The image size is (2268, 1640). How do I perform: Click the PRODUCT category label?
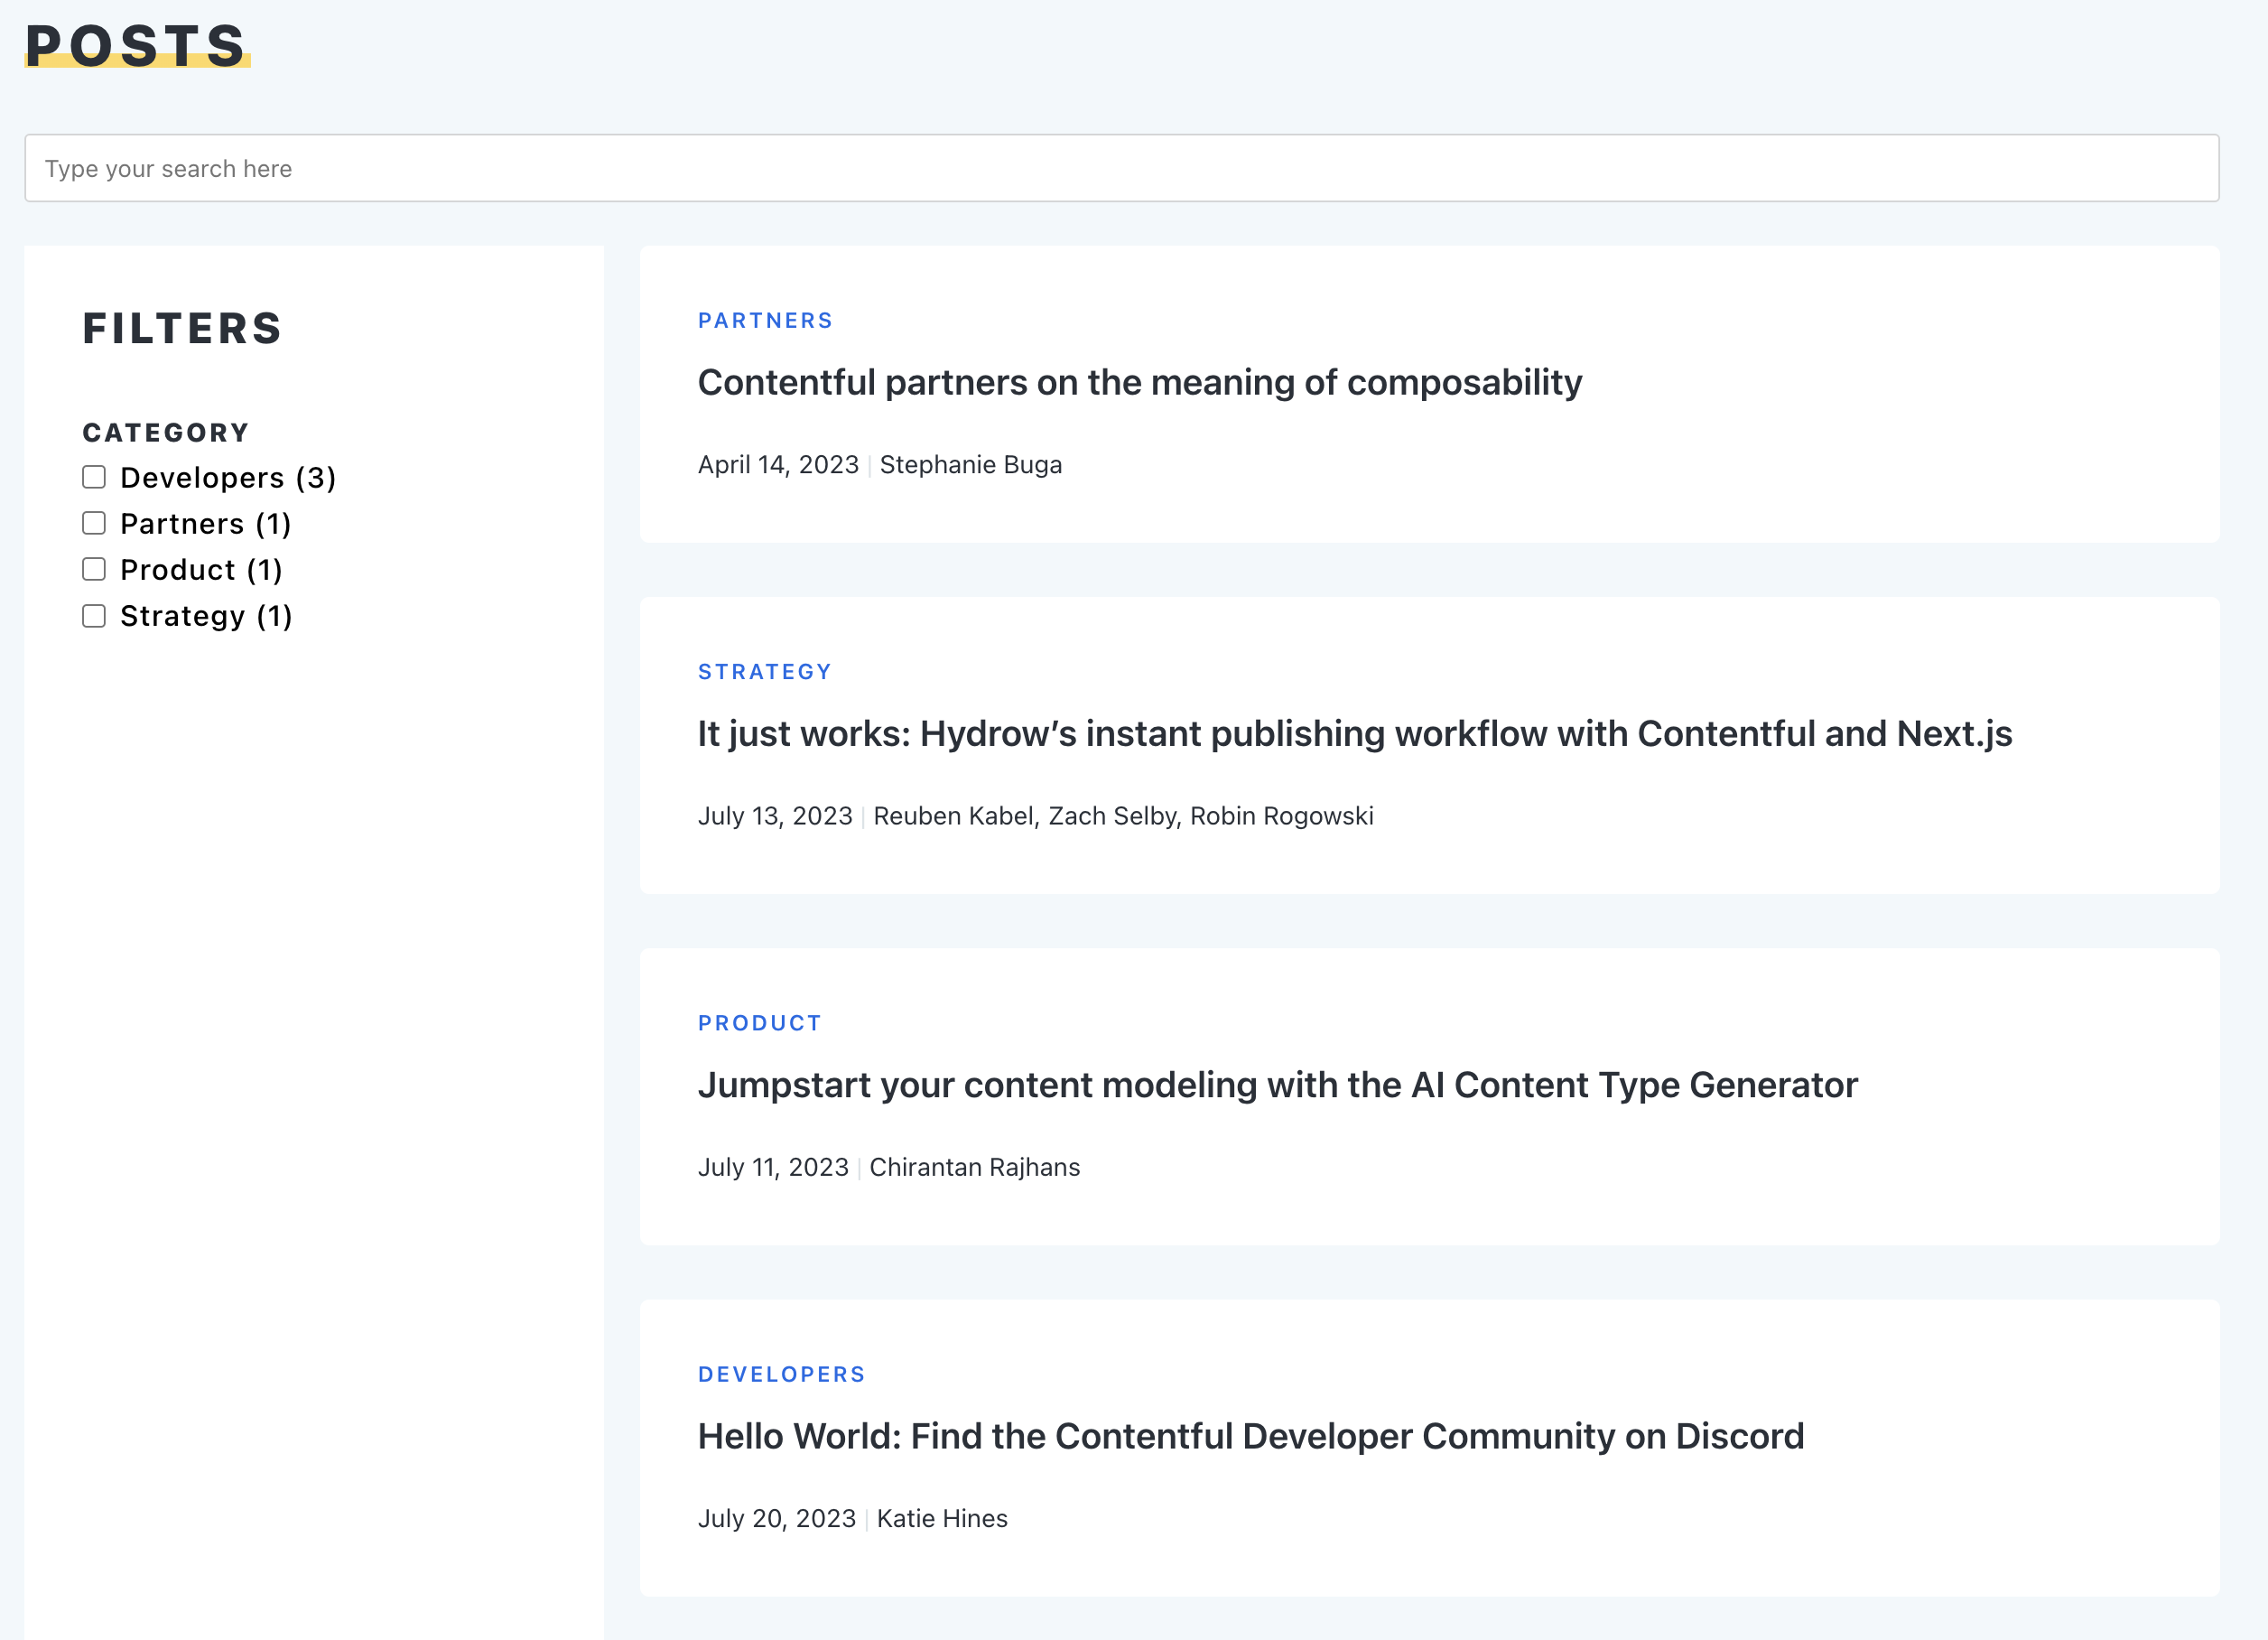759,1023
